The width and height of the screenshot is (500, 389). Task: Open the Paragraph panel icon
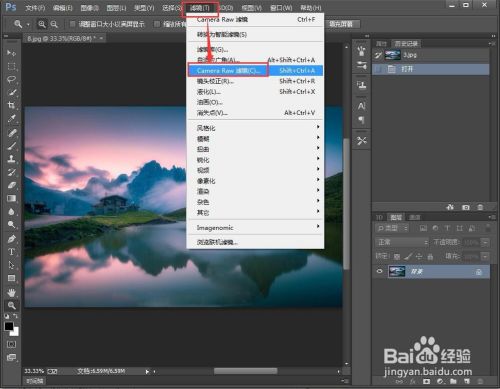361,119
